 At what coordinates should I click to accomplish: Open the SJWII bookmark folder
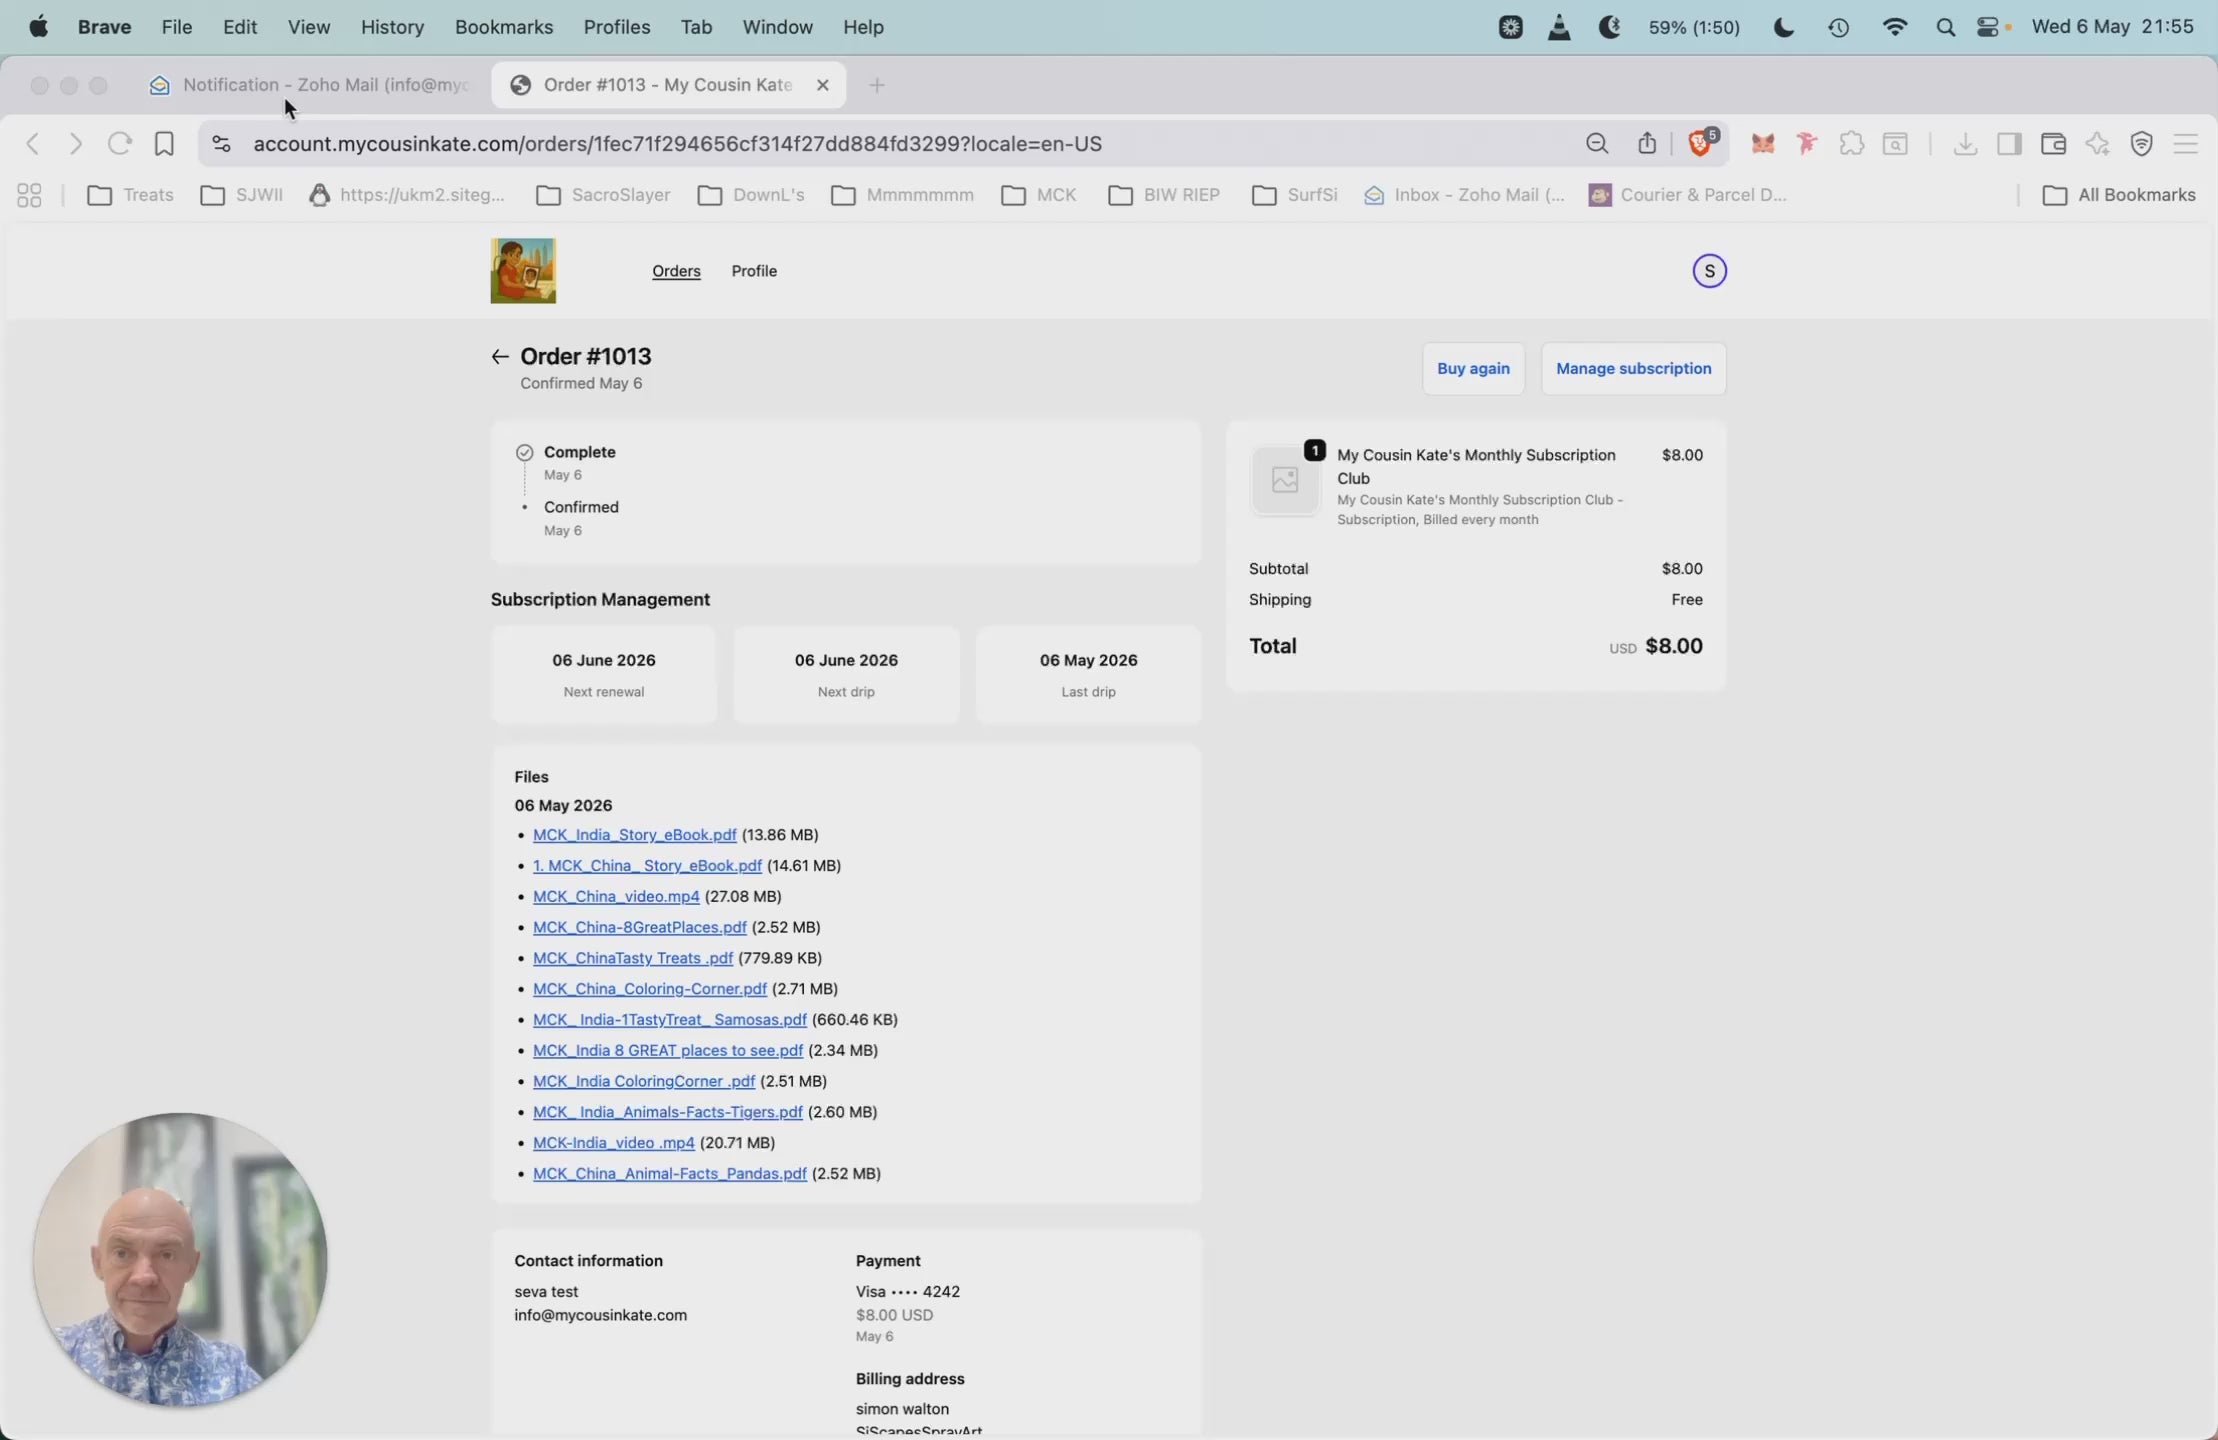(x=242, y=195)
